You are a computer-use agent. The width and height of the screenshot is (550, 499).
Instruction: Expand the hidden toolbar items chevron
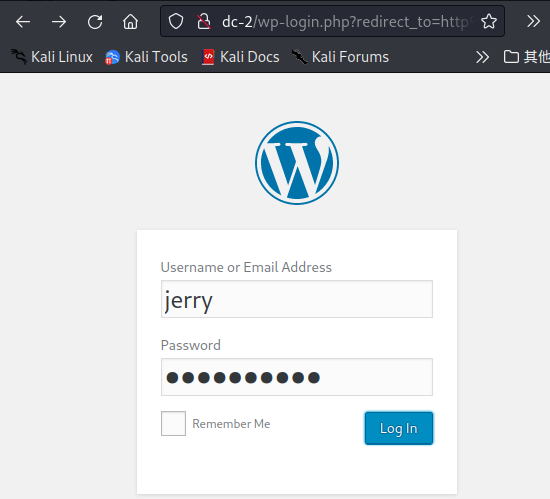533,21
